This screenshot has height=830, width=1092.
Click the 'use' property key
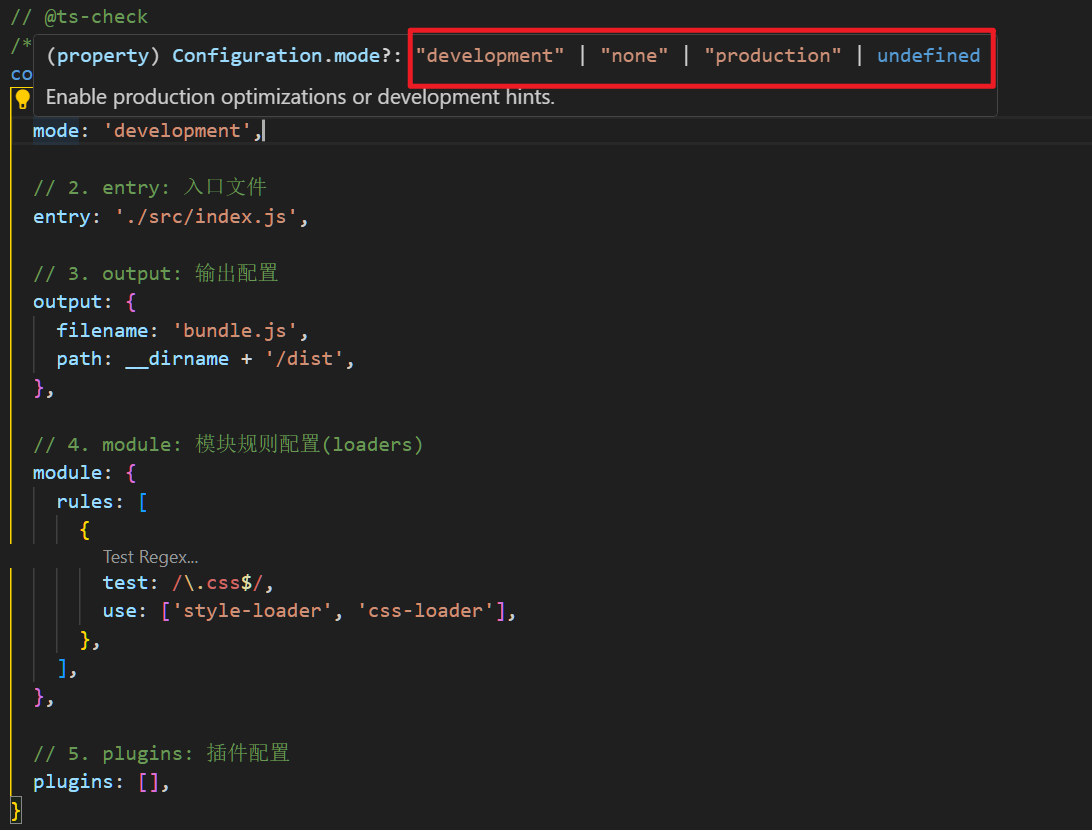[x=120, y=611]
